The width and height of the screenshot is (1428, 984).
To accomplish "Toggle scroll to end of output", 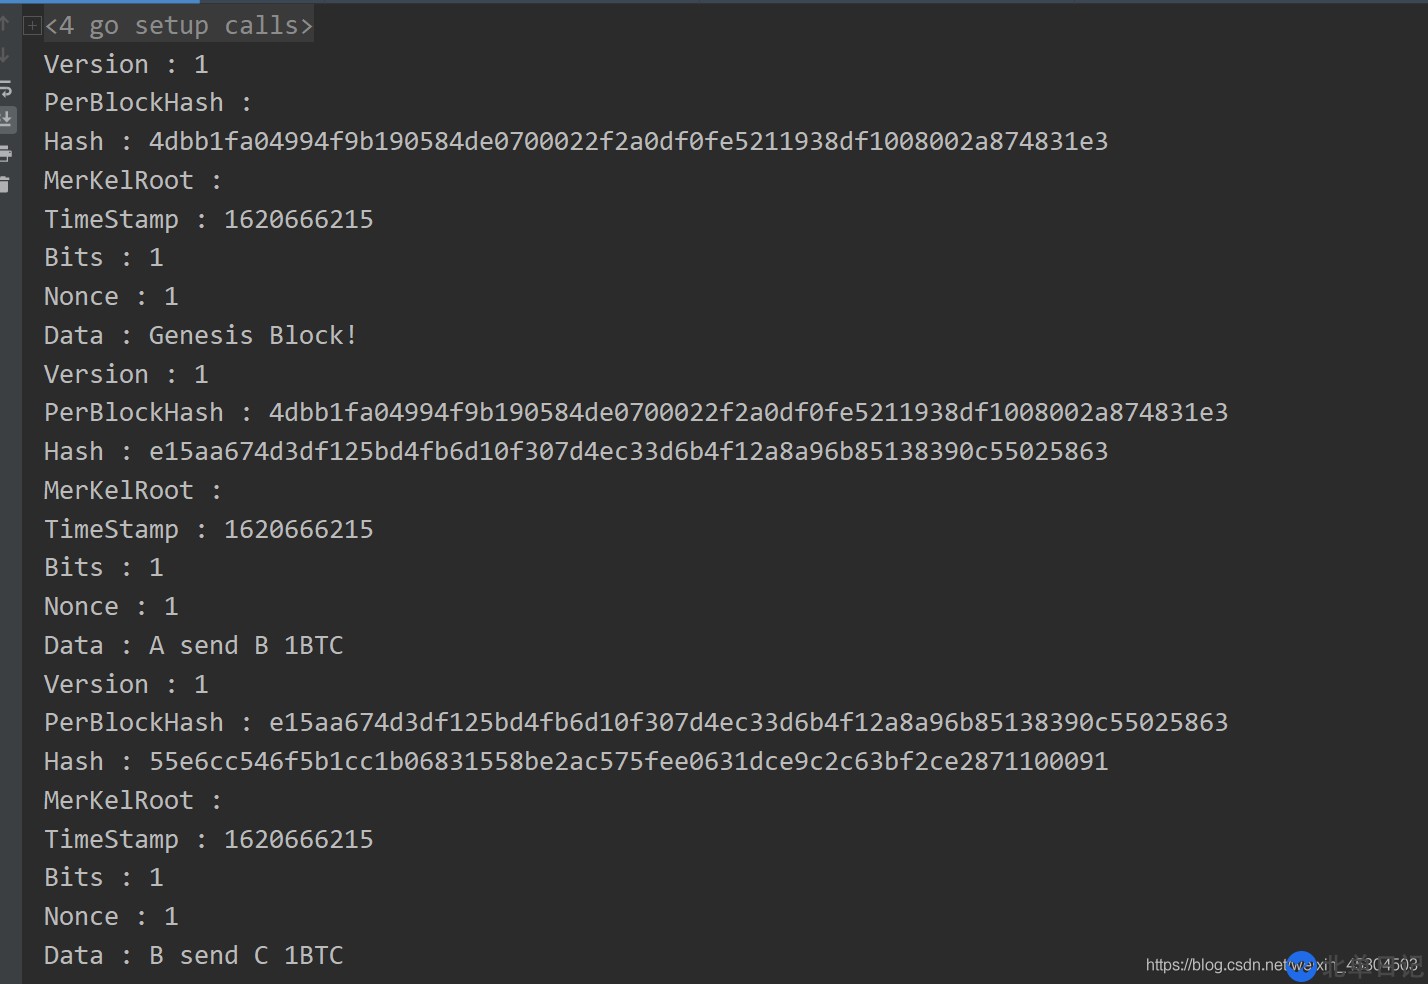I will tap(7, 120).
